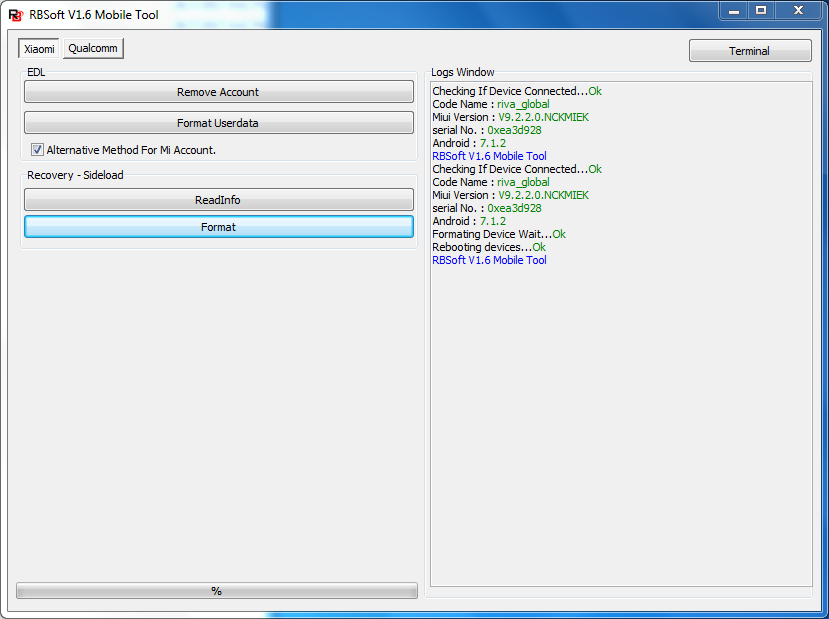Close the RBSoft window
The width and height of the screenshot is (829, 619).
point(799,11)
